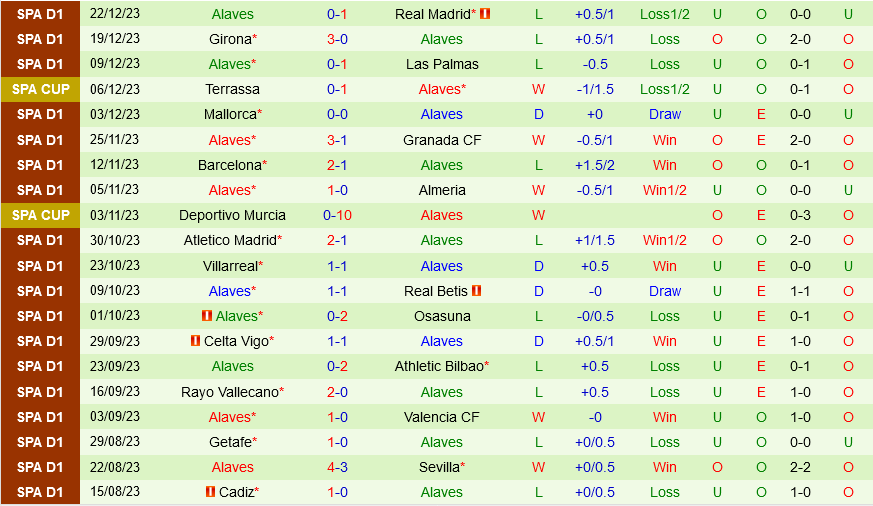This screenshot has height=506, width=873.
Task: Select the Valencia CF team name
Action: point(442,417)
